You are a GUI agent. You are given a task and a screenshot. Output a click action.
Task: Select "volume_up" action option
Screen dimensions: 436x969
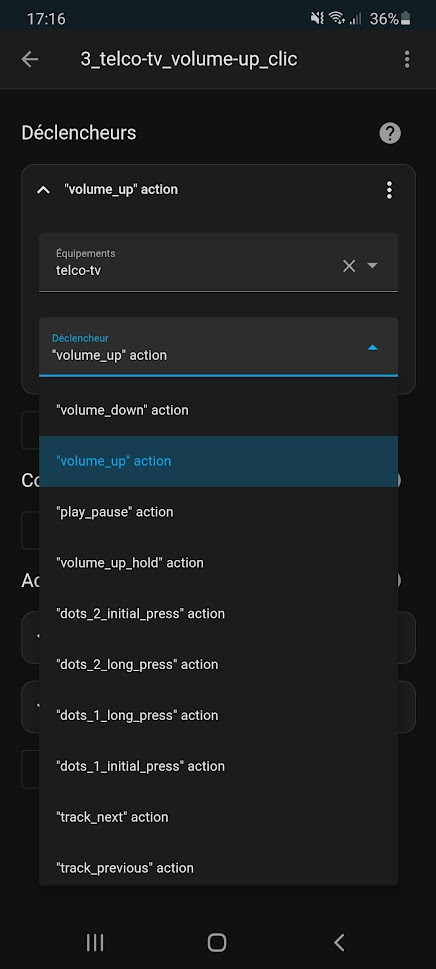click(219, 461)
